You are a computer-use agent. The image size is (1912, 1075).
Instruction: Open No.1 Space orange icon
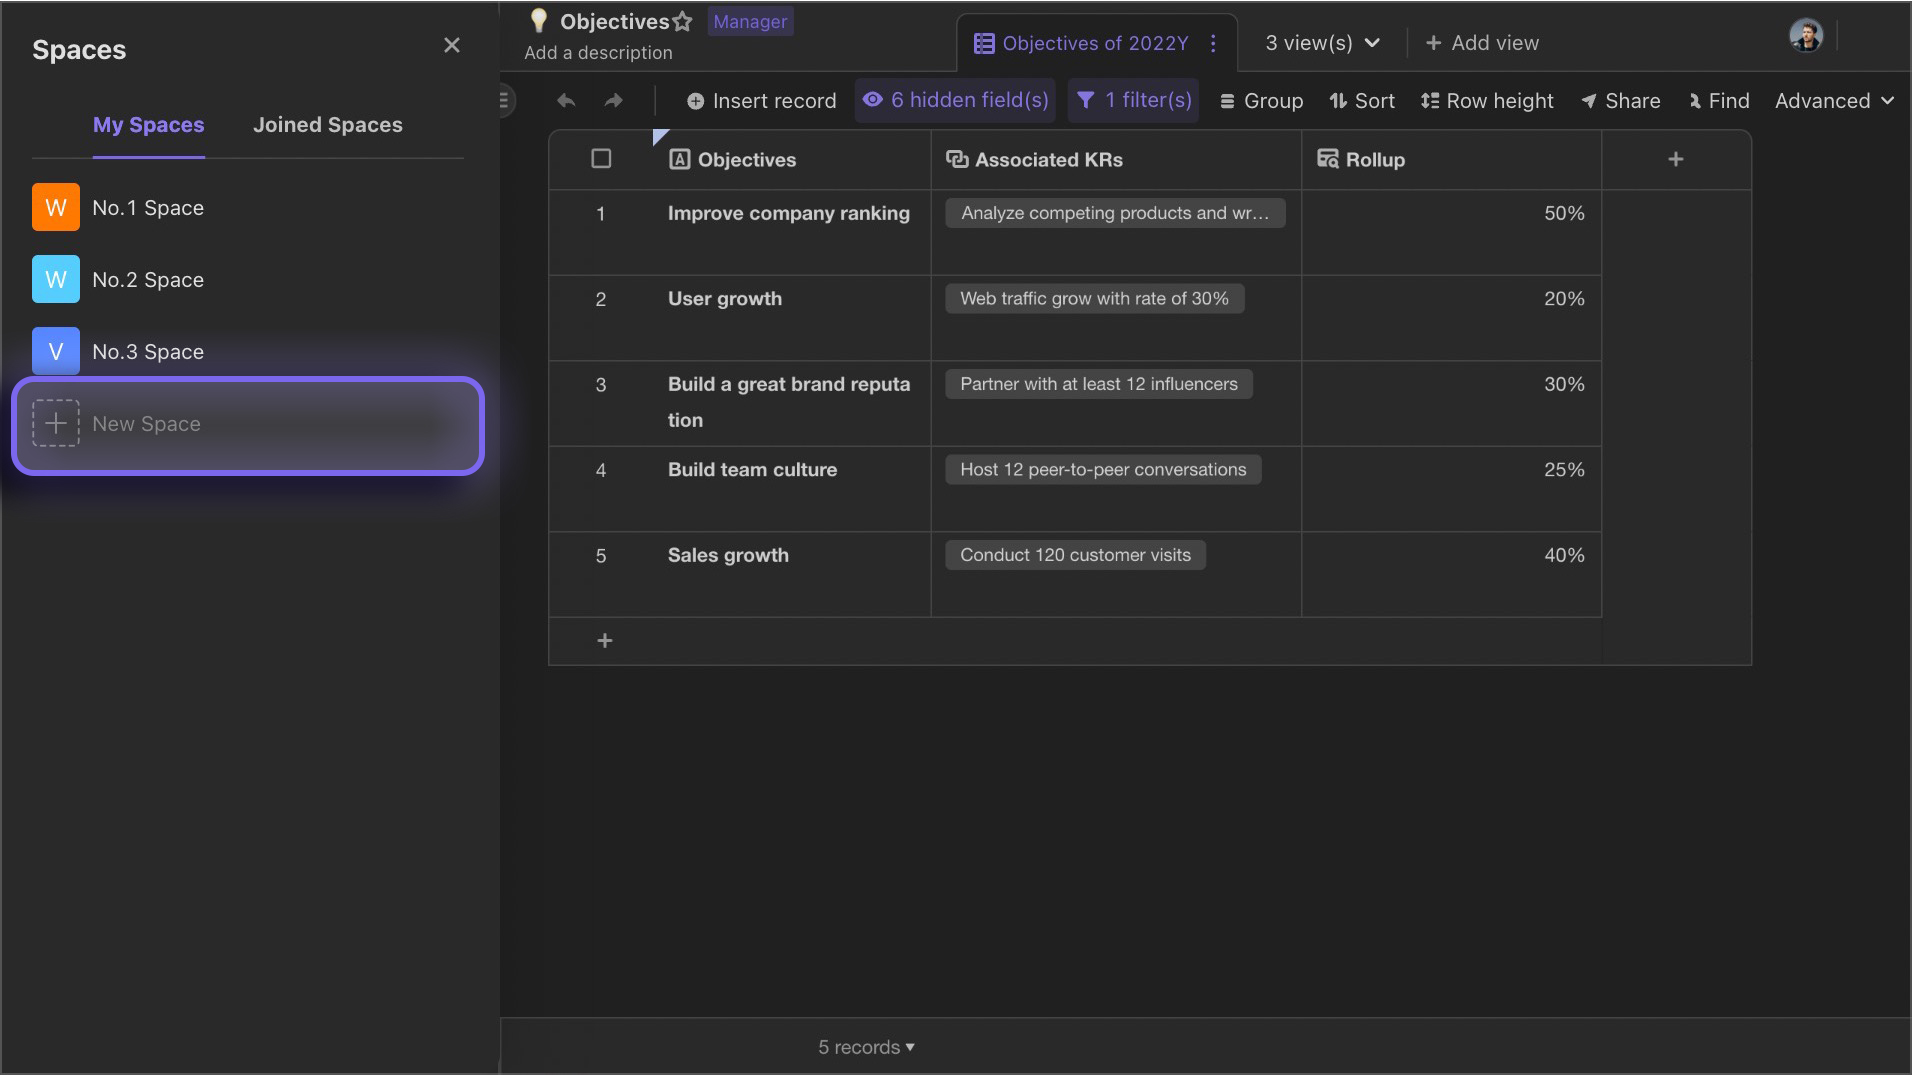click(56, 207)
